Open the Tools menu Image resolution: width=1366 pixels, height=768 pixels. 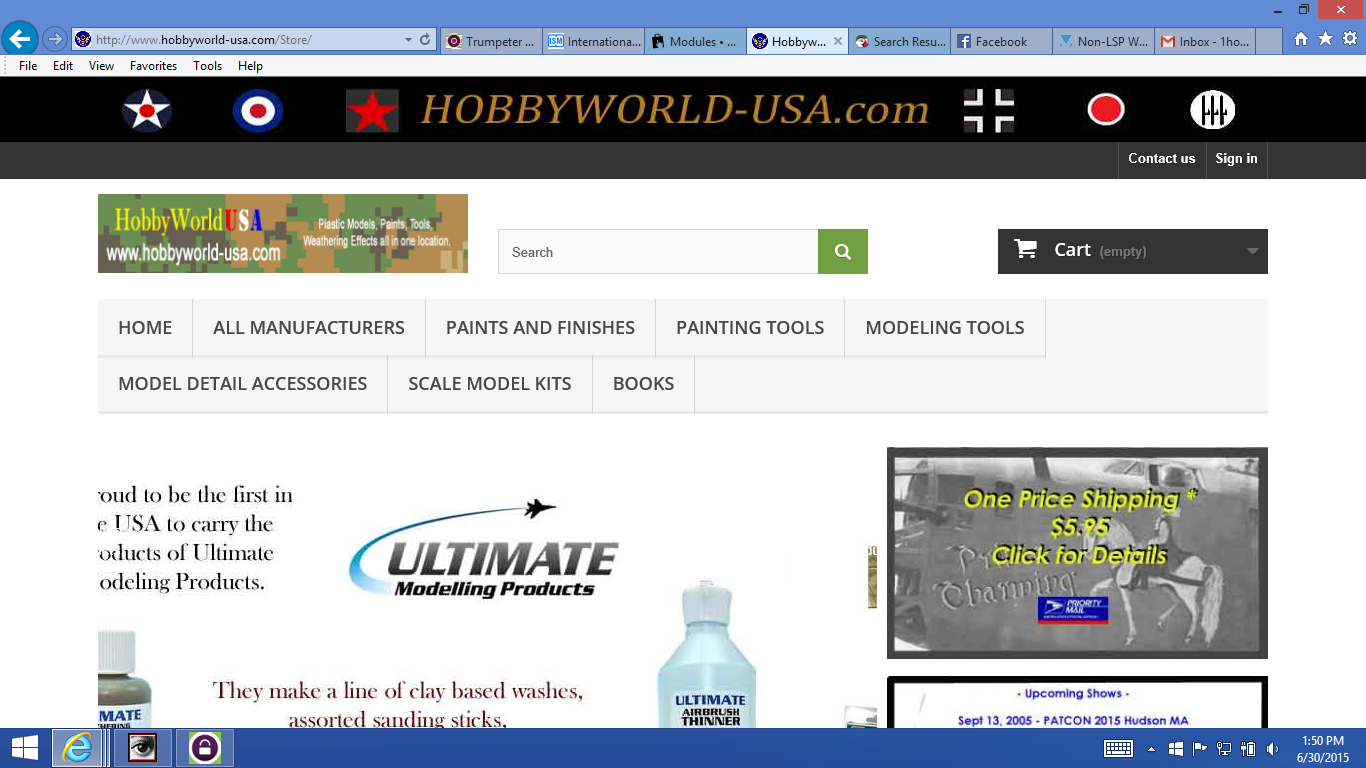208,66
